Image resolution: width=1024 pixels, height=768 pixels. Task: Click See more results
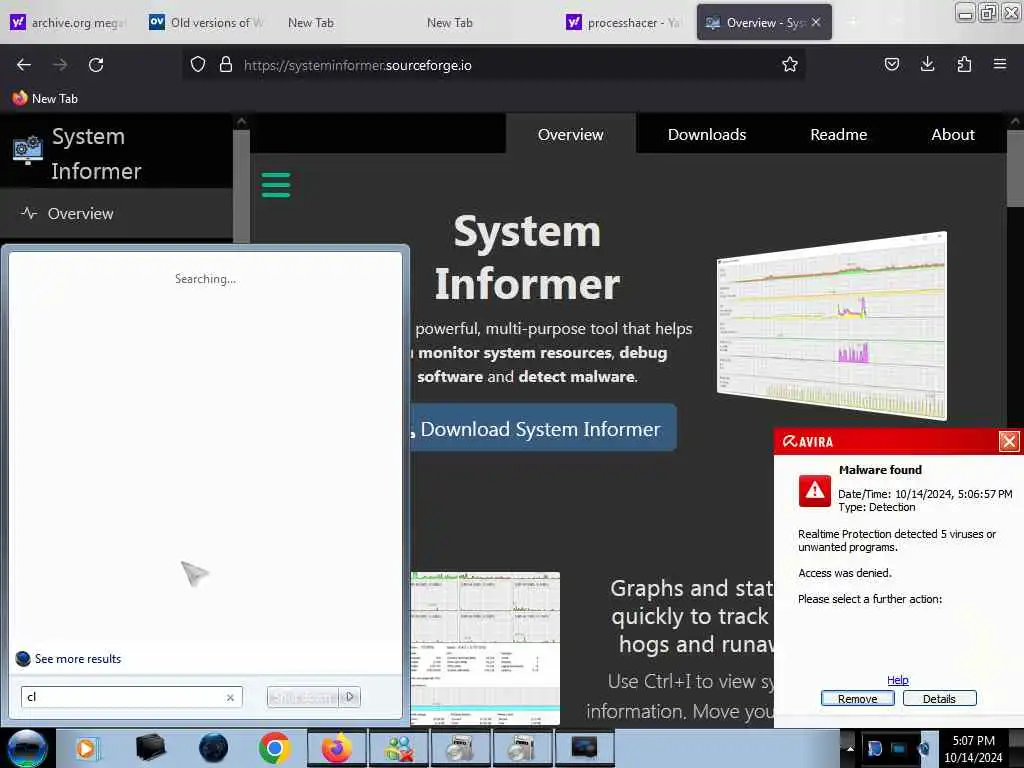78,658
